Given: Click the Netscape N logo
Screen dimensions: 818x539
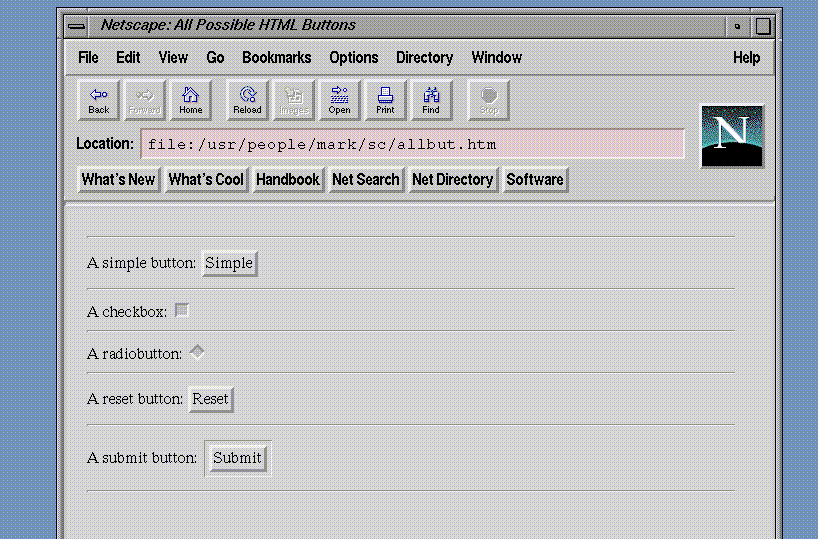Looking at the screenshot, I should (x=731, y=136).
